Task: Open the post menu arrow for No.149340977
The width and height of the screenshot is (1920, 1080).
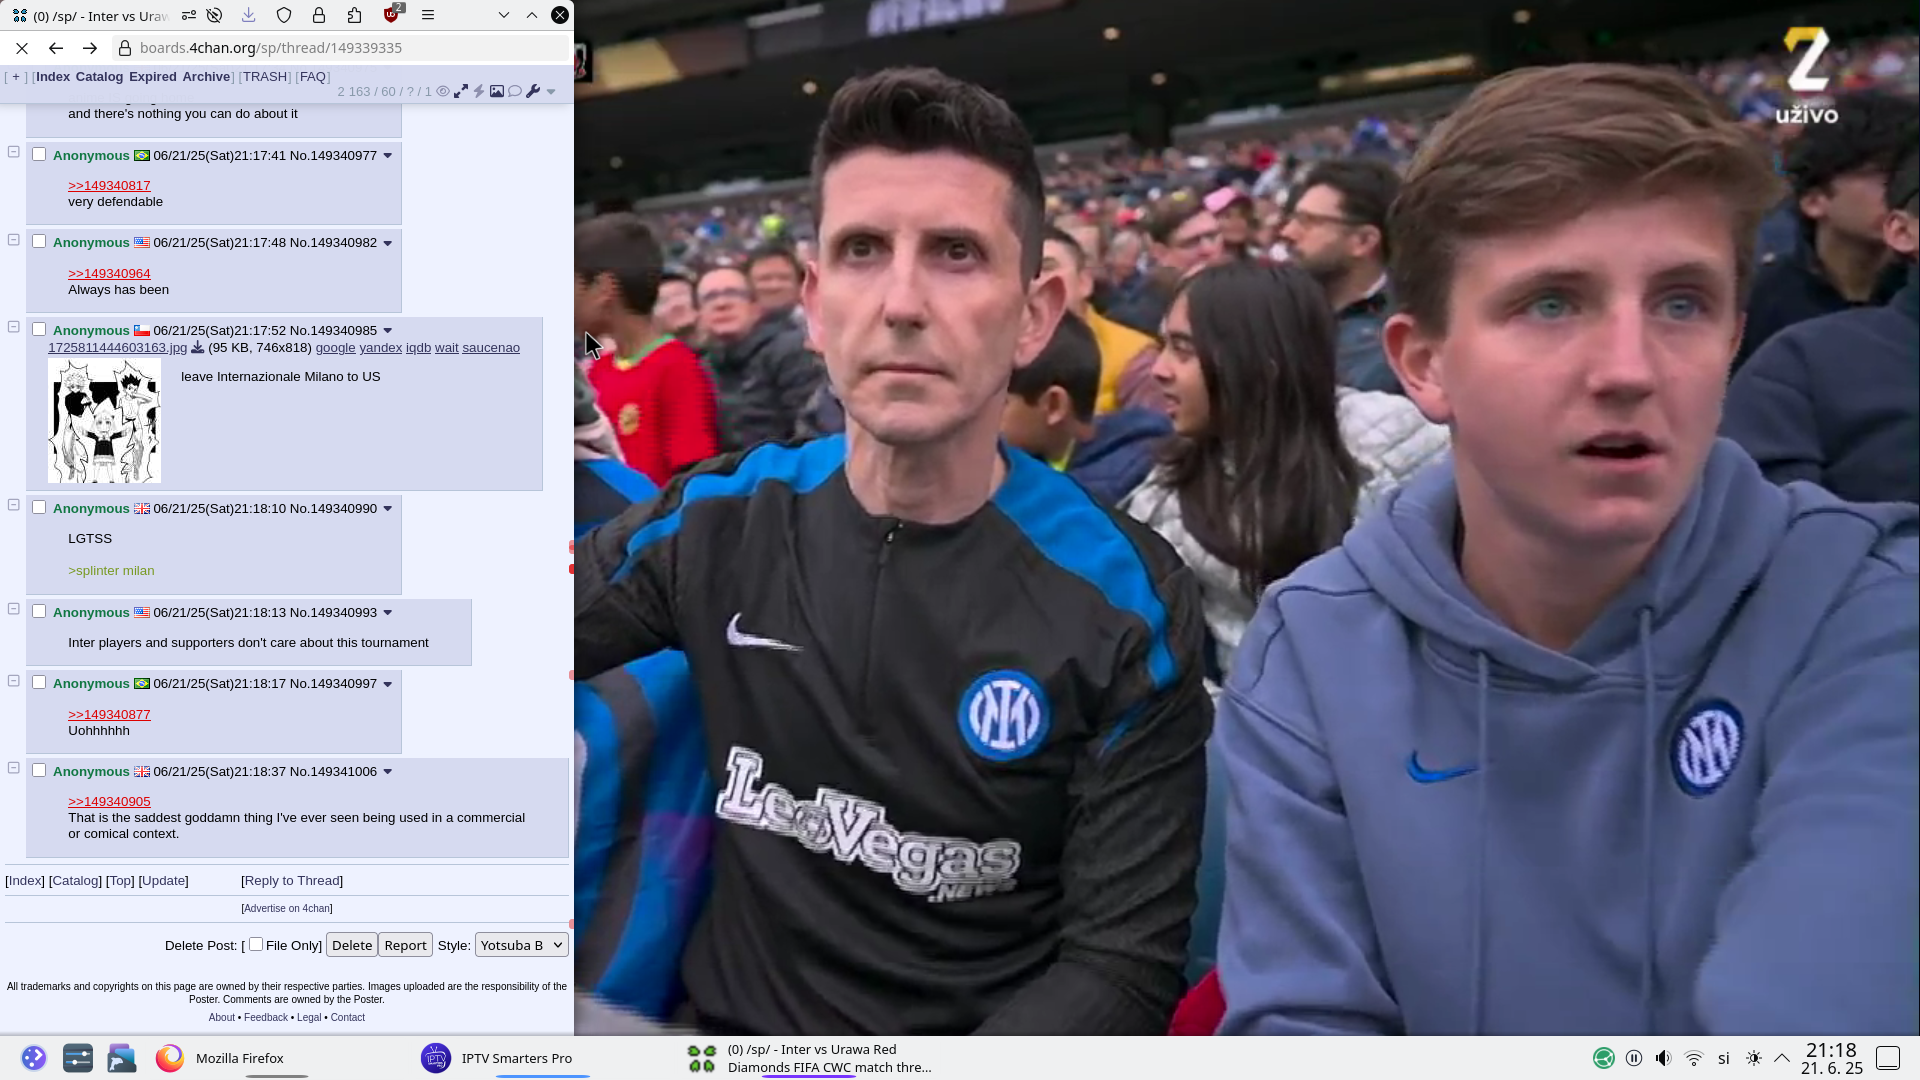Action: coord(388,156)
